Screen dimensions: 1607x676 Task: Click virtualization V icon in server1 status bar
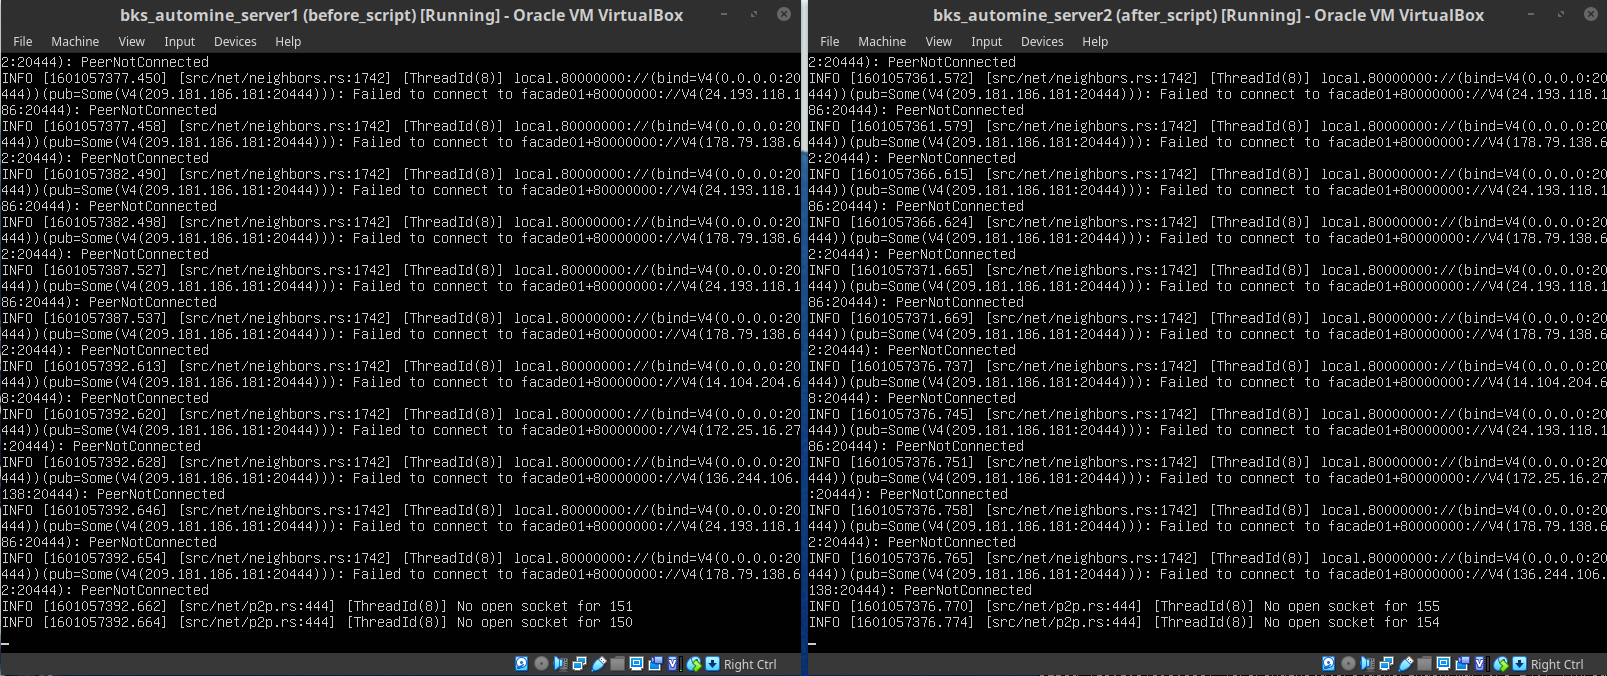(x=673, y=663)
